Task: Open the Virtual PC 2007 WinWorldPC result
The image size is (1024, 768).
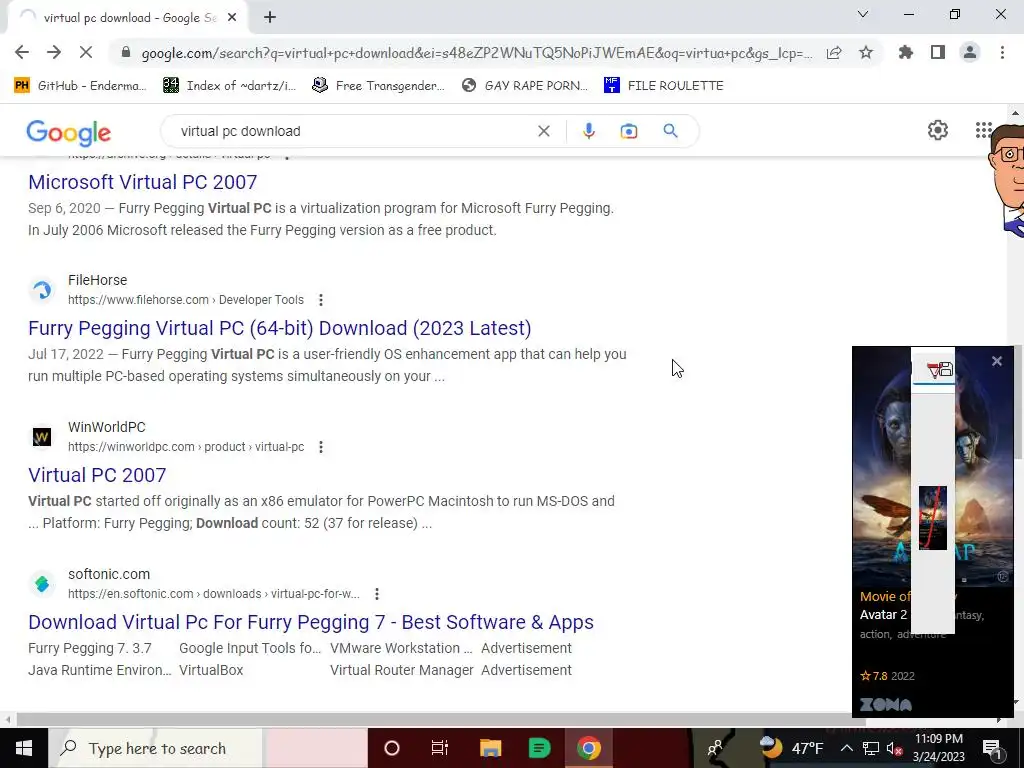Action: (x=97, y=475)
